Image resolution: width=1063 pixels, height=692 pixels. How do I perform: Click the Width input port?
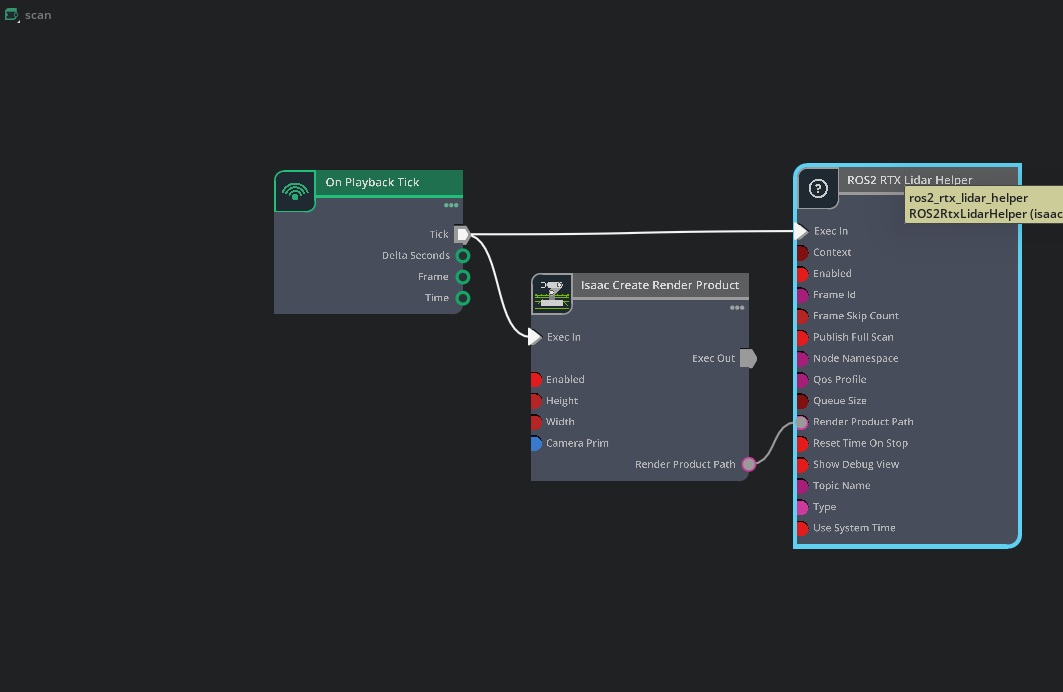coord(536,422)
